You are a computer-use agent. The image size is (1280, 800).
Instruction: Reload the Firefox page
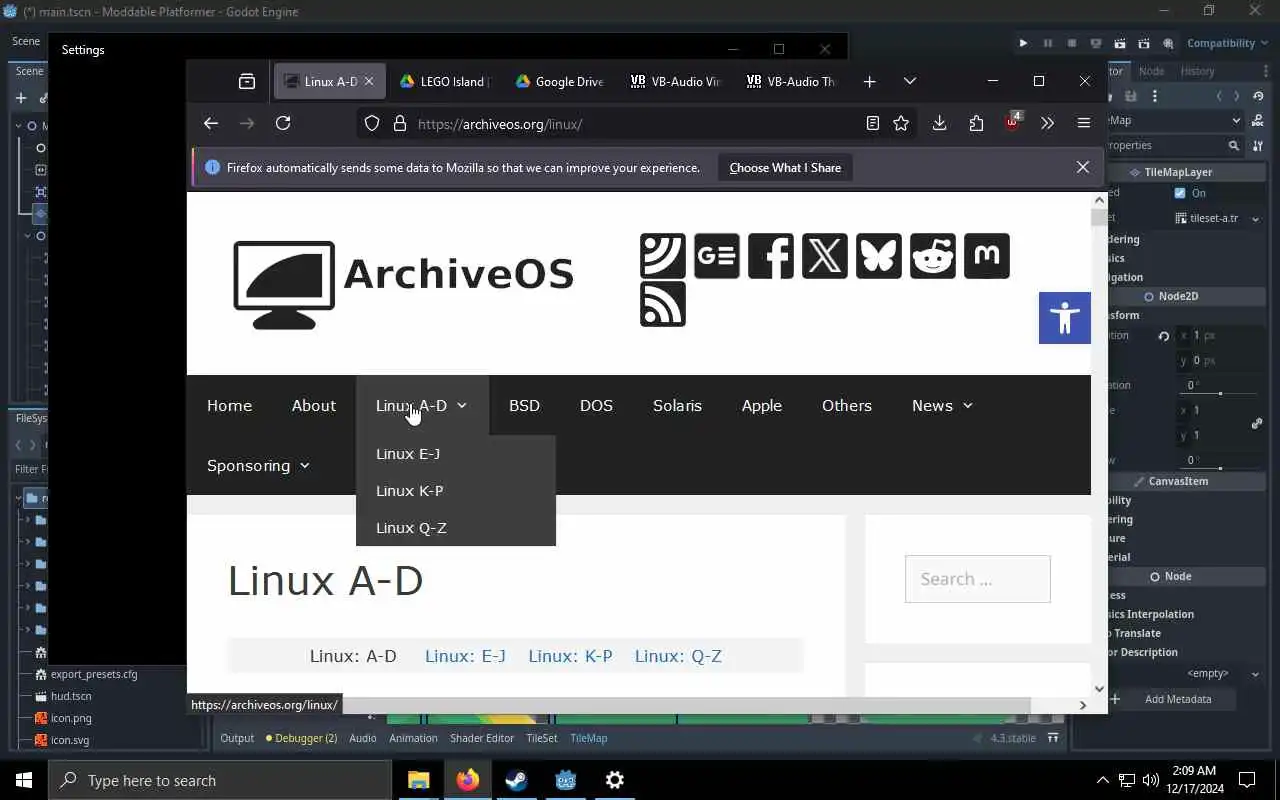[x=283, y=123]
